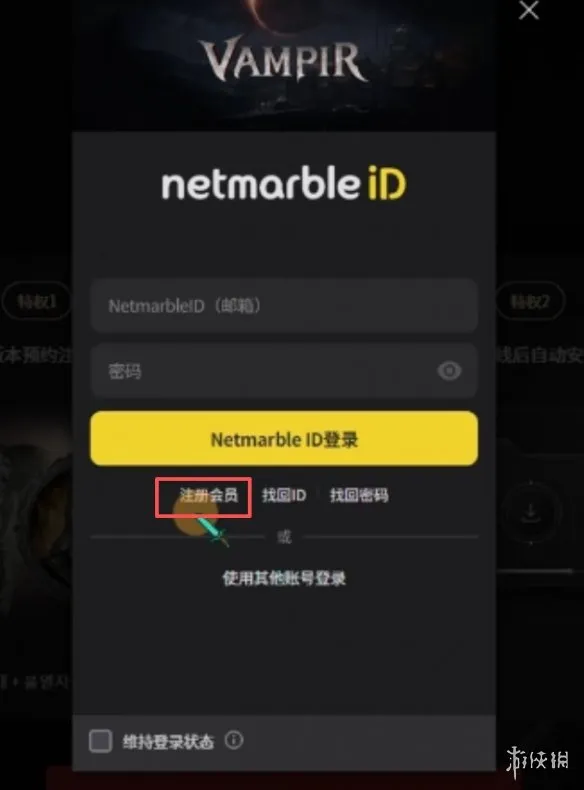Image resolution: width=584 pixels, height=790 pixels.
Task: Enable the 维持登录状态 checkbox
Action: (x=100, y=741)
